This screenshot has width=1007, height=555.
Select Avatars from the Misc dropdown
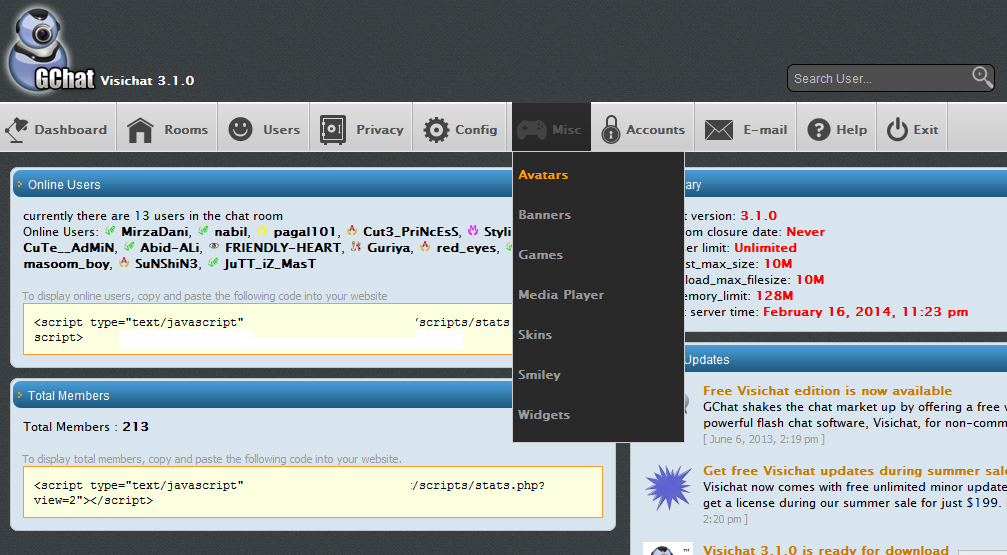coord(543,175)
